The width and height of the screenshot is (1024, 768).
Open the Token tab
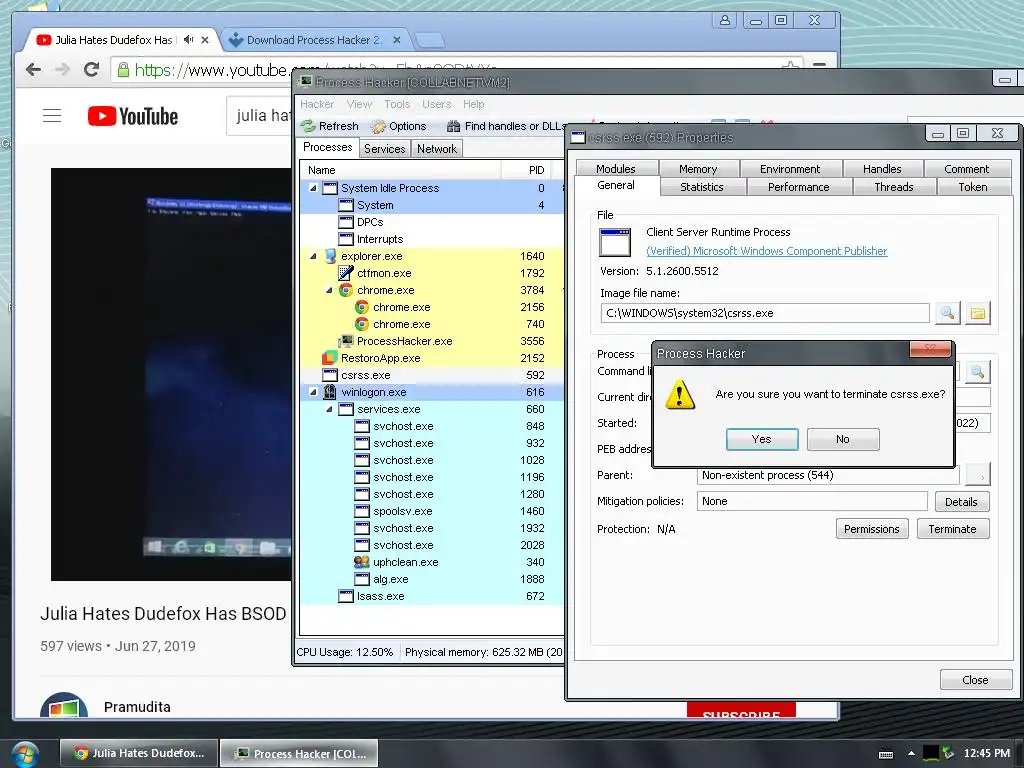click(973, 187)
